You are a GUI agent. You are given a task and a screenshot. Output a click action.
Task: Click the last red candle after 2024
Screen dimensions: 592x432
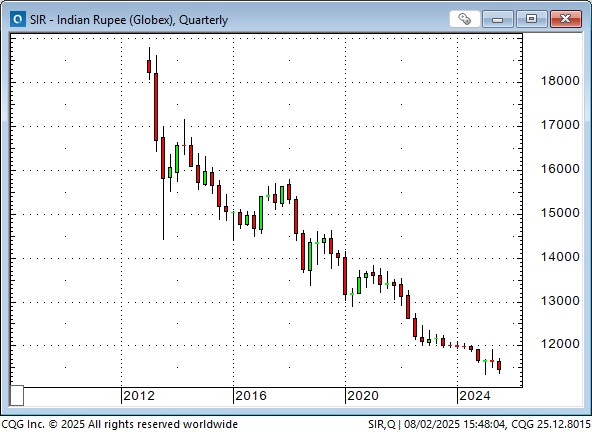pyautogui.click(x=499, y=366)
